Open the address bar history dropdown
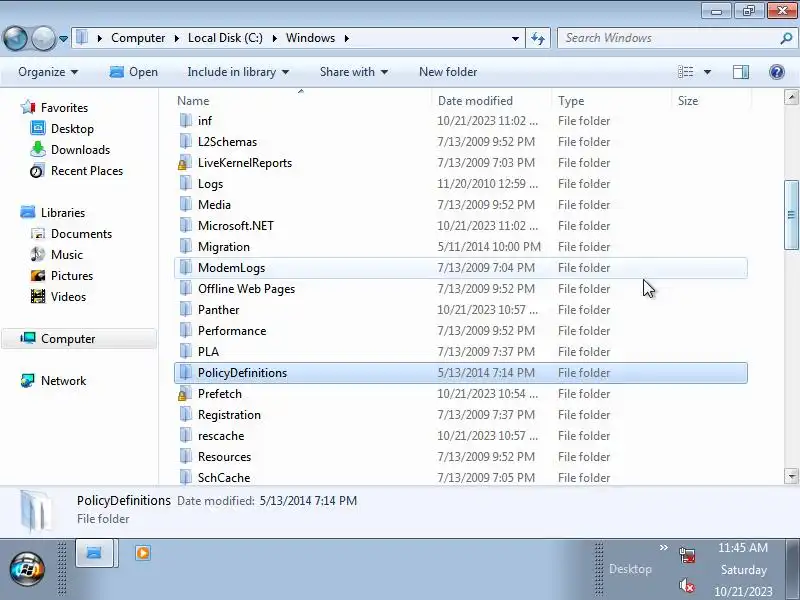Viewport: 800px width, 600px height. click(515, 38)
